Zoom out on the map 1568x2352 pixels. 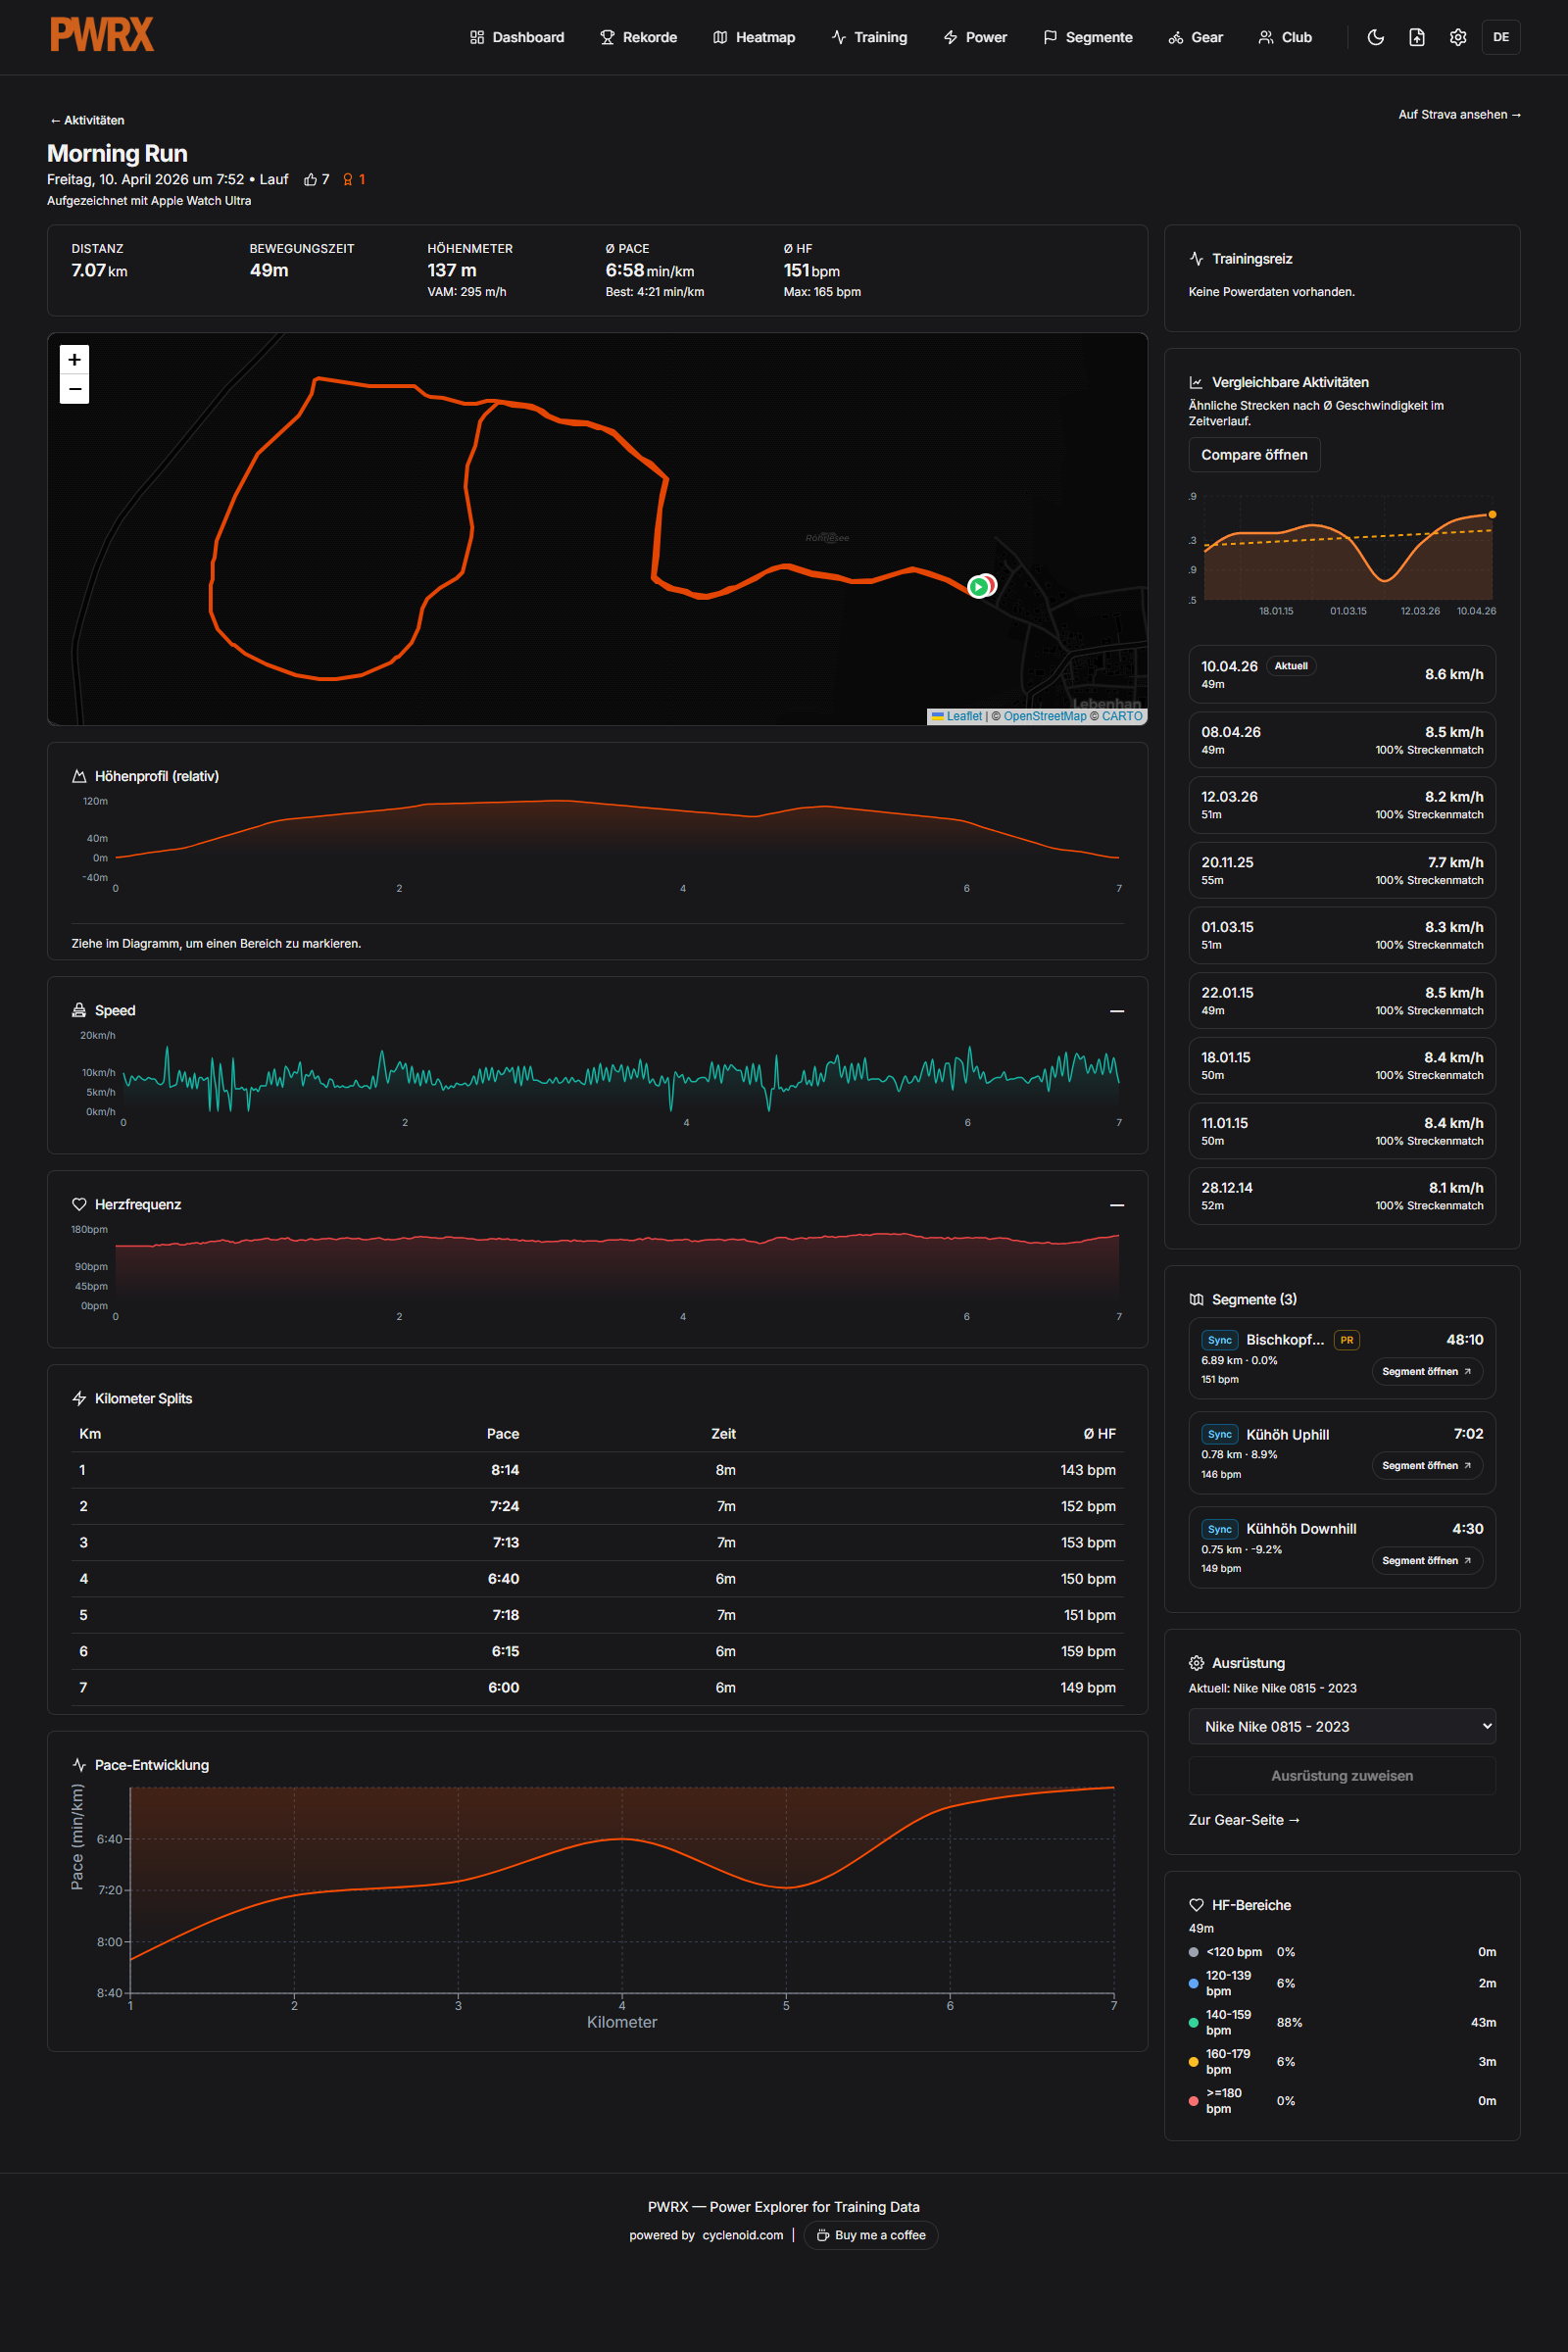click(x=75, y=389)
